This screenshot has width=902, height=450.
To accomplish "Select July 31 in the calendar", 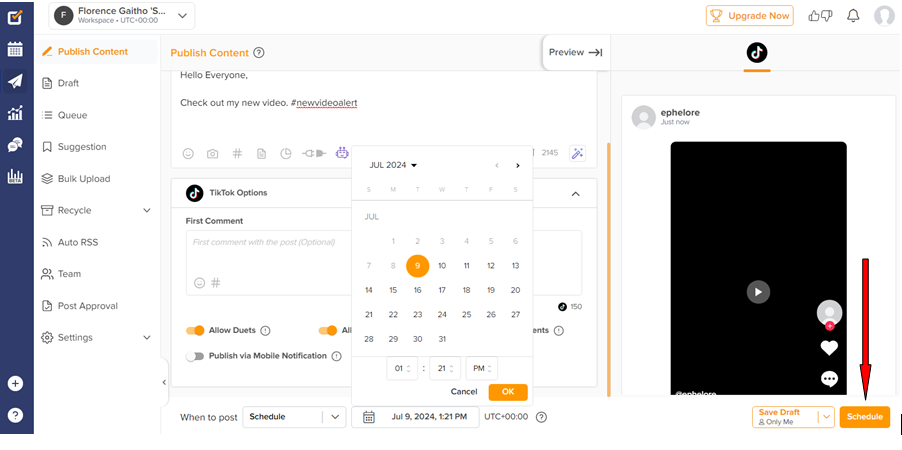I will coord(442,340).
